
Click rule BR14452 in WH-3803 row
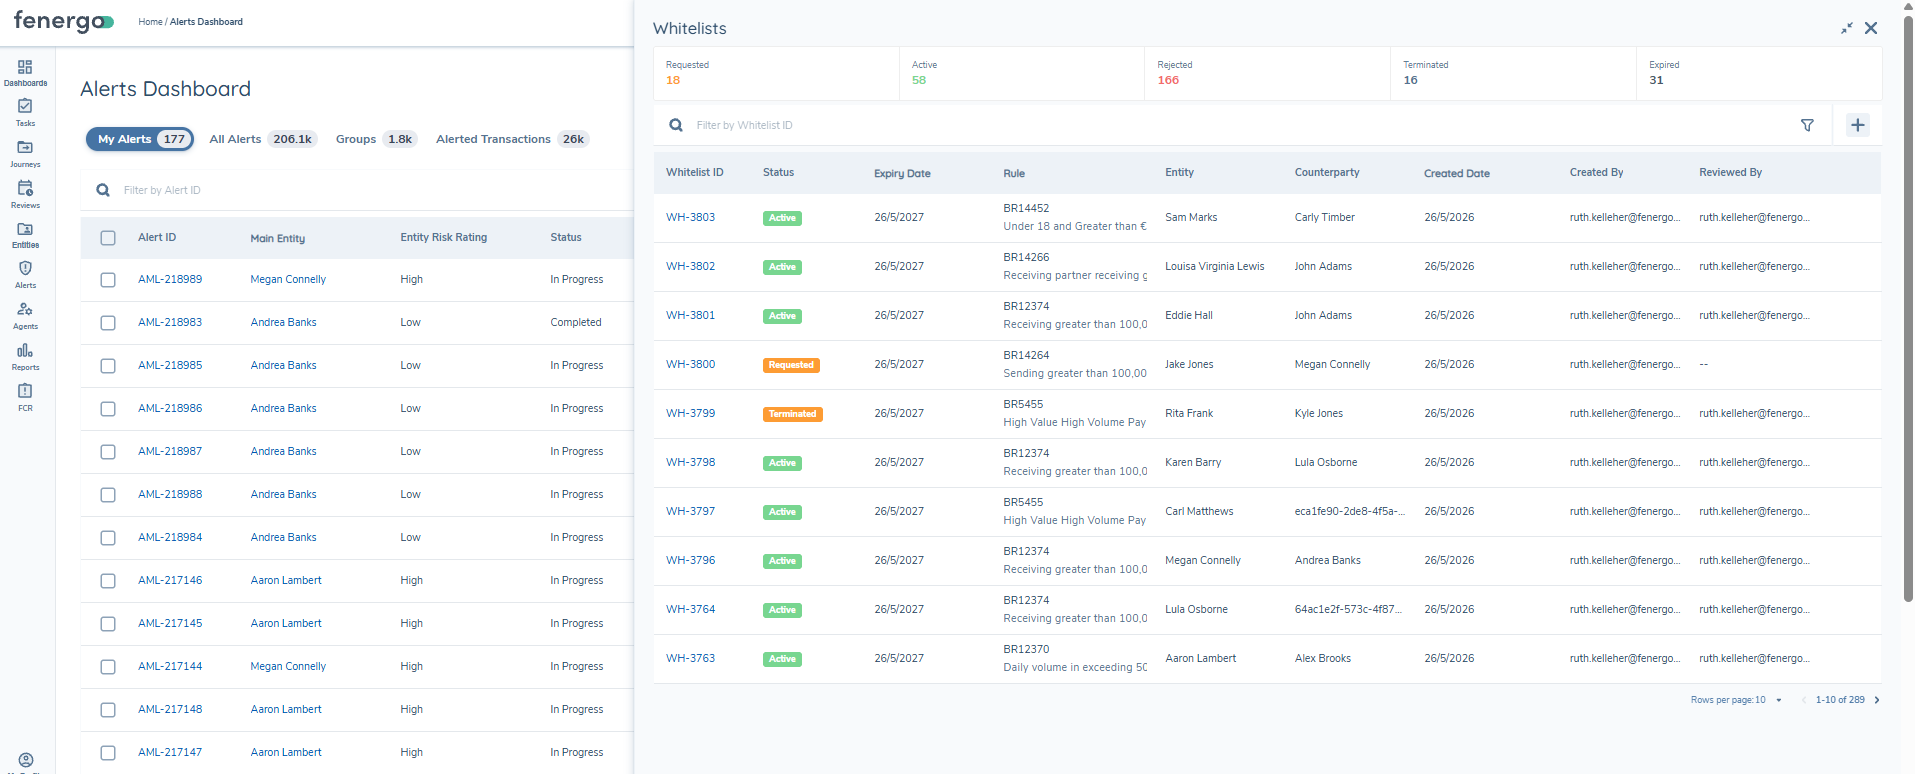pyautogui.click(x=1026, y=208)
